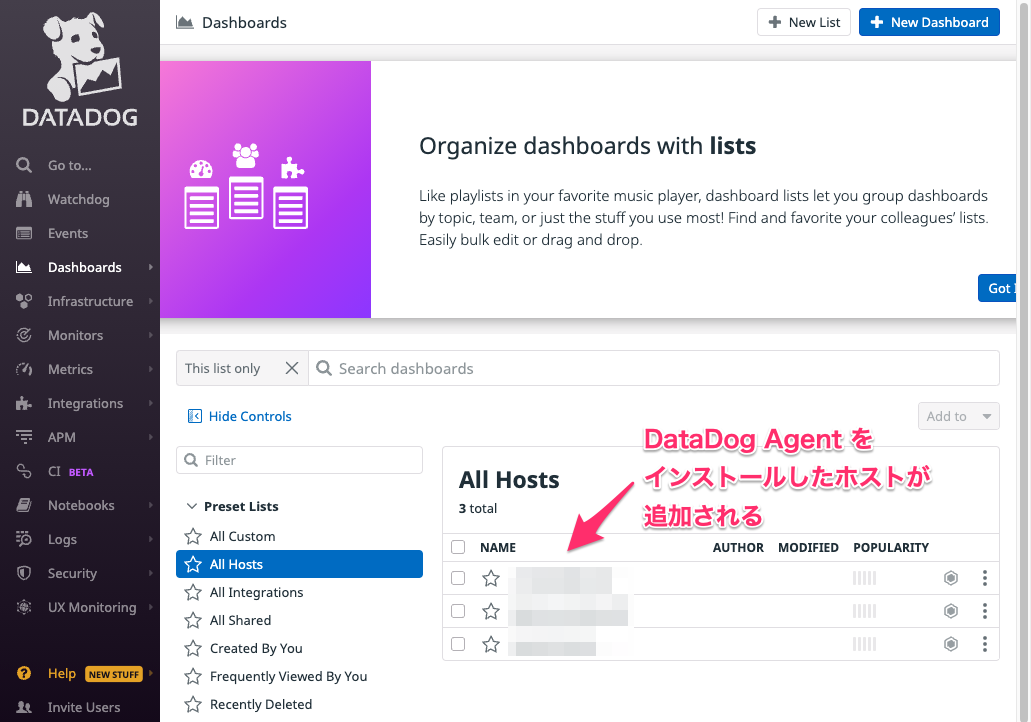The width and height of the screenshot is (1031, 722).
Task: Expand the Integrations submenu arrow
Action: 151,403
